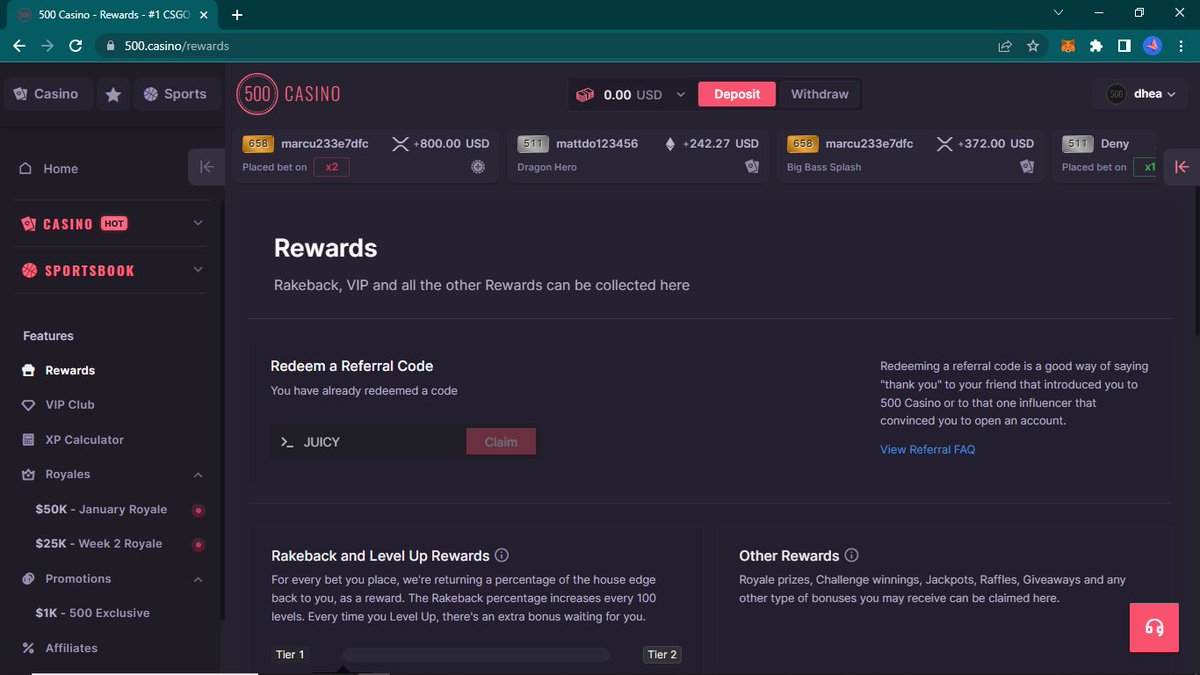
Task: Click the XP Calculator icon
Action: point(28,440)
